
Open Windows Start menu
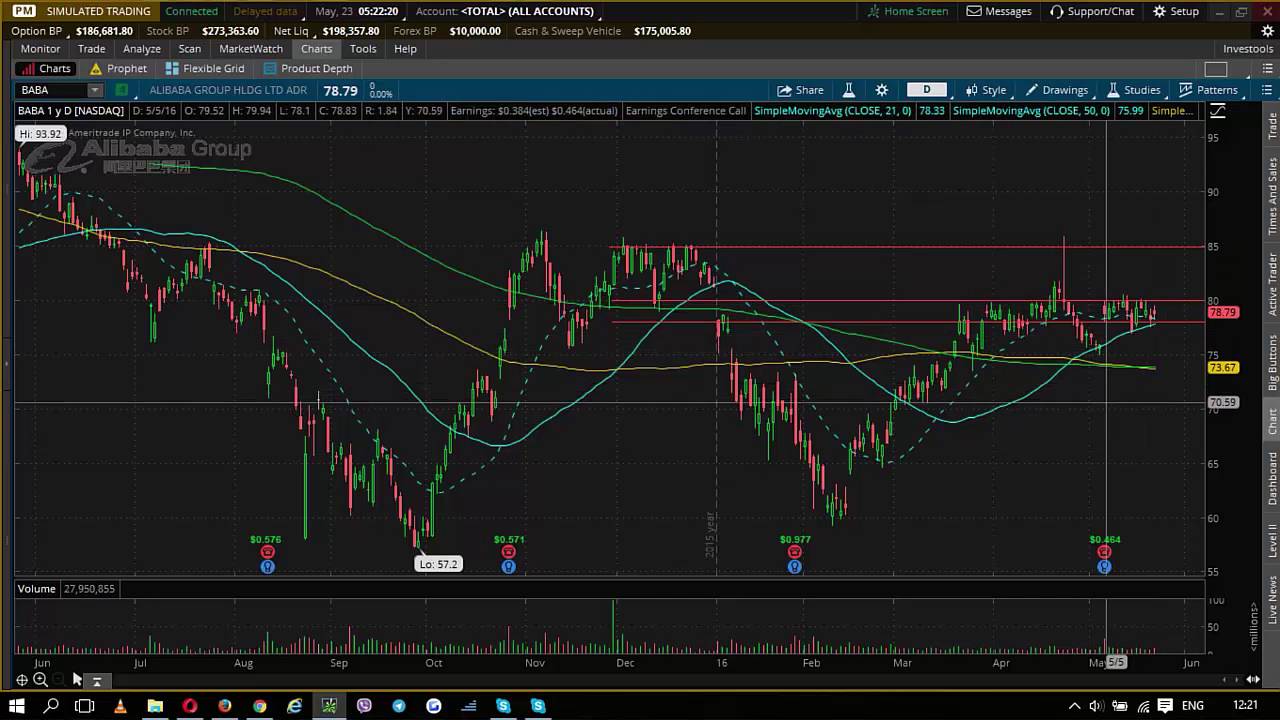[x=17, y=706]
